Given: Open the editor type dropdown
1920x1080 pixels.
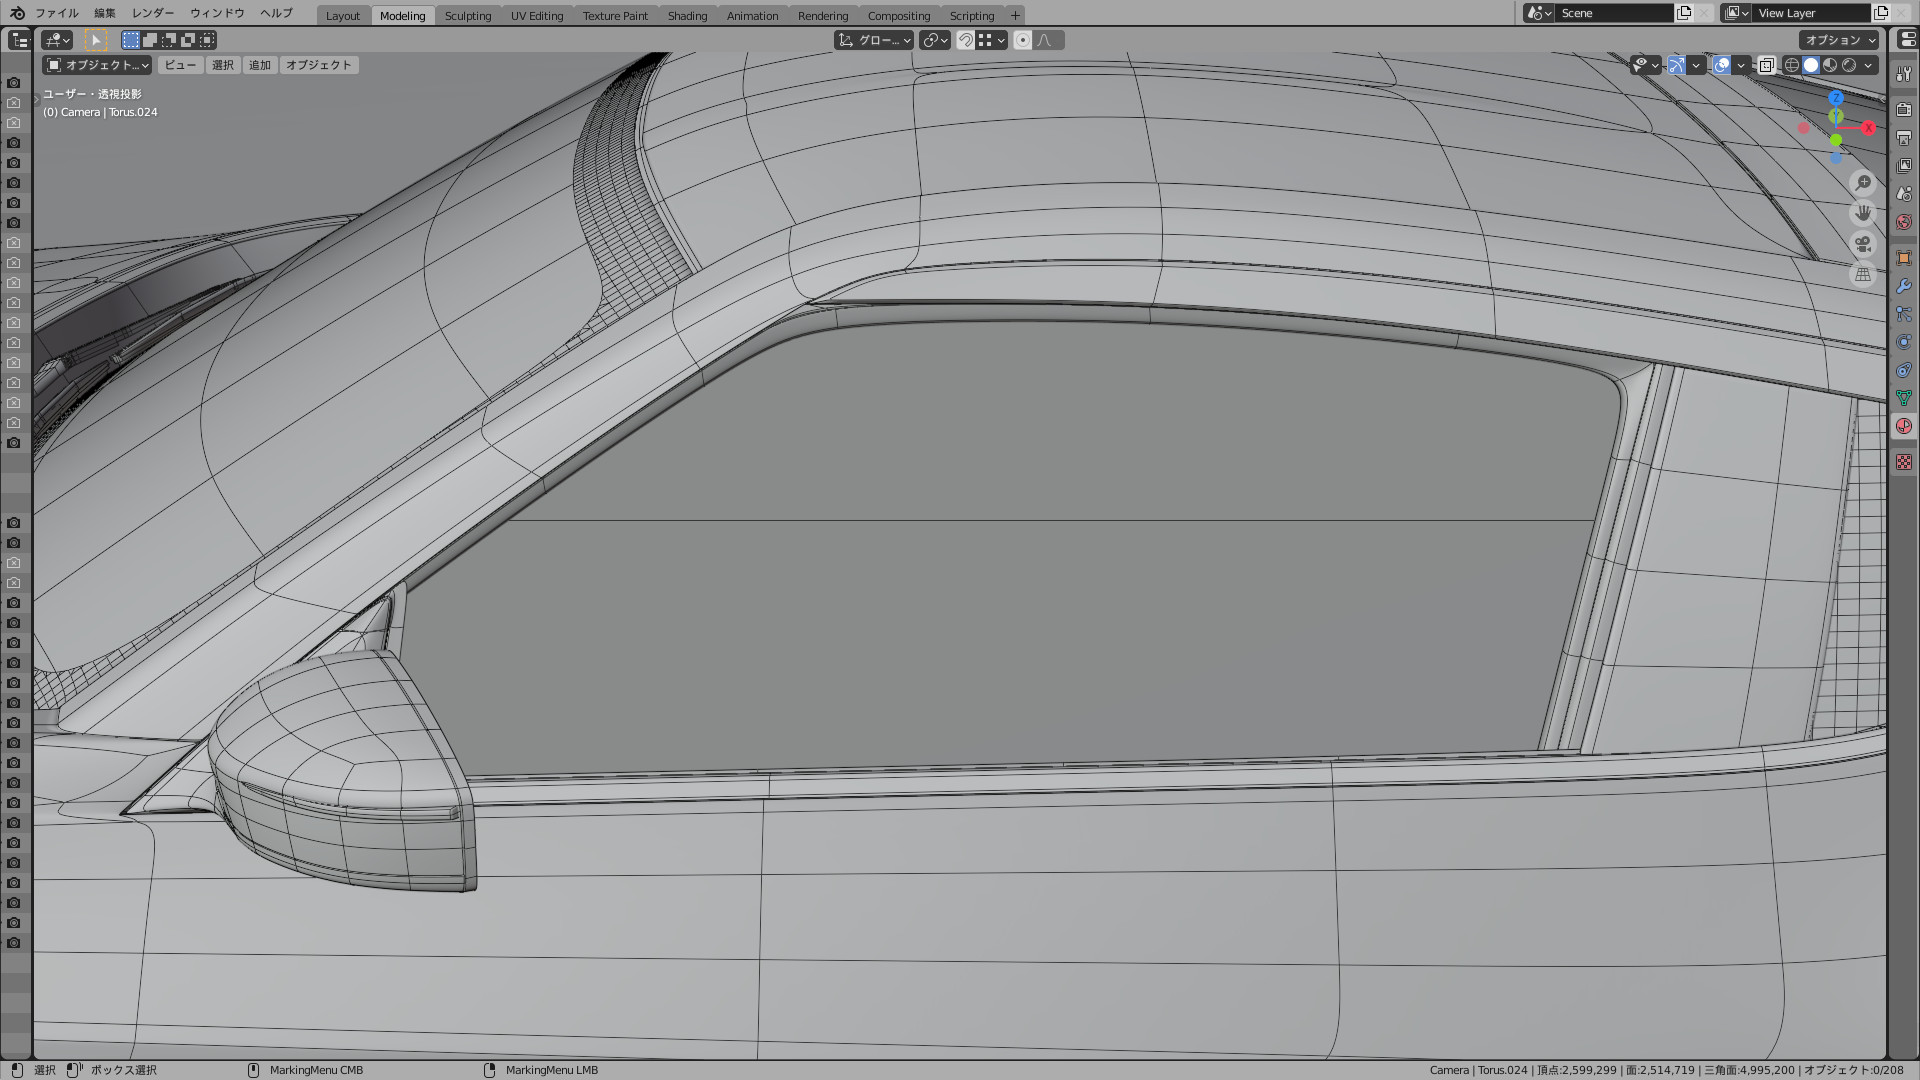Looking at the screenshot, I should [x=57, y=40].
